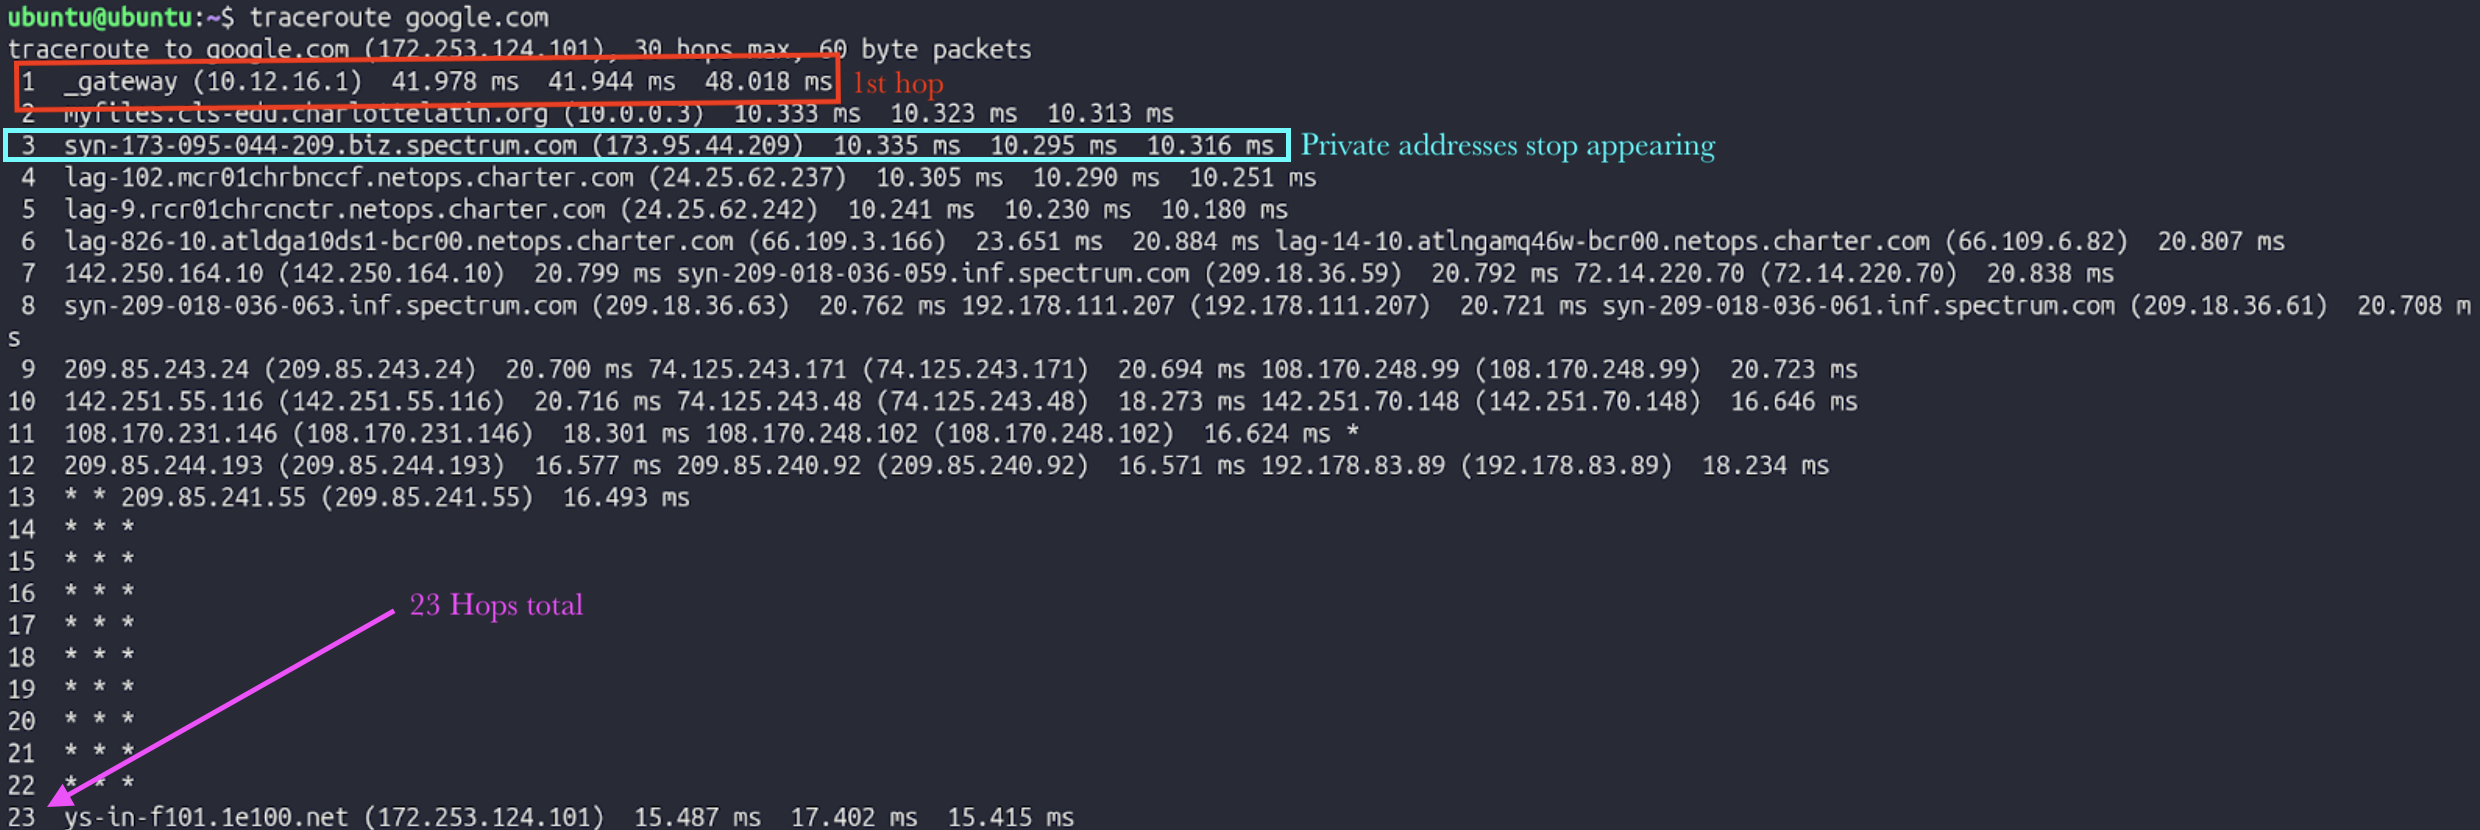Click the red "1st hop" annotation label
The width and height of the screenshot is (2480, 830).
pos(898,84)
